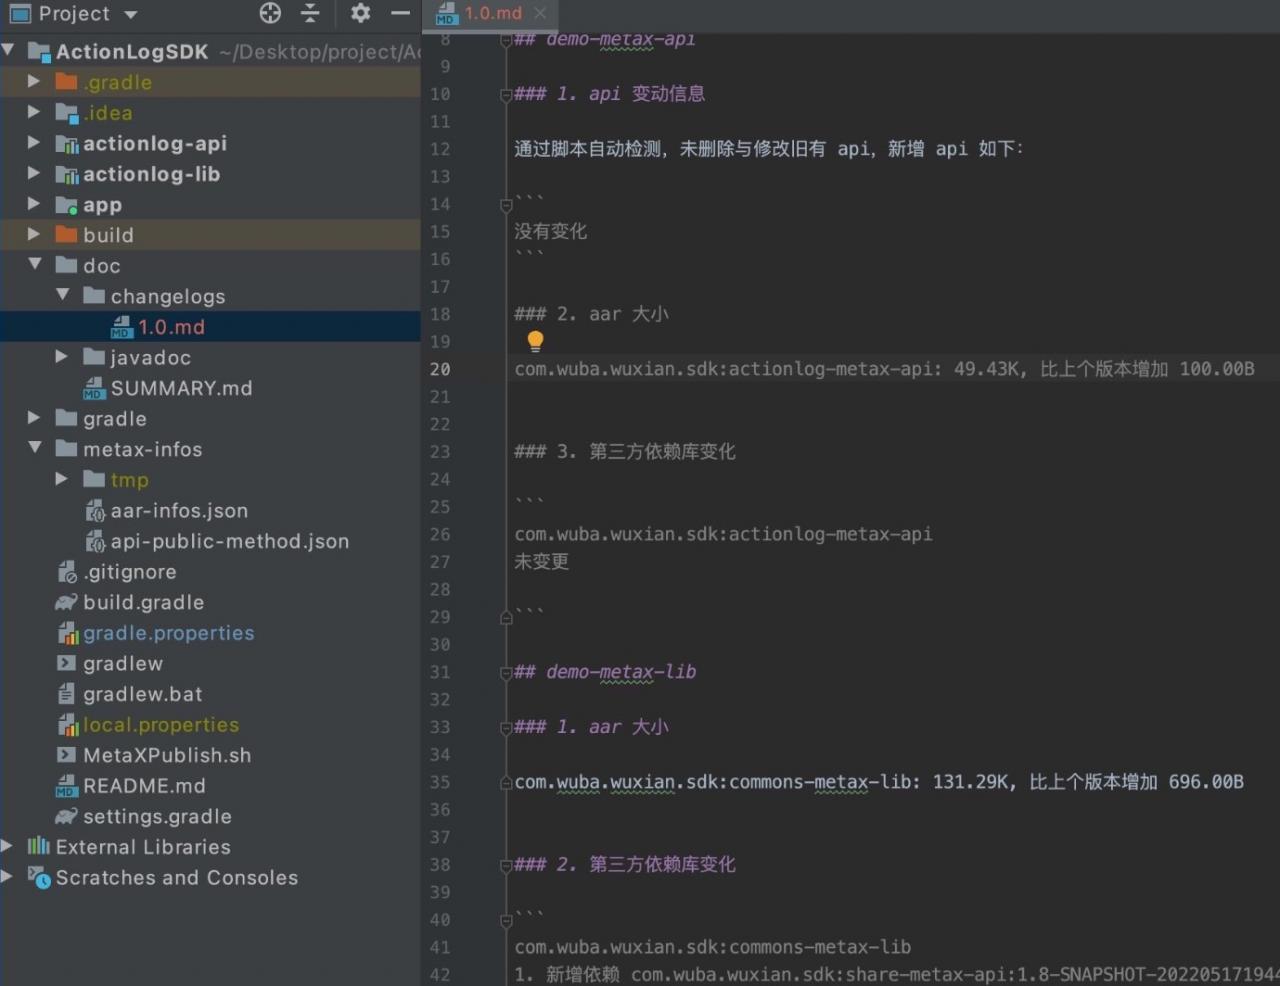Image resolution: width=1280 pixels, height=986 pixels.
Task: Expand the Scratches and Consoles arrow
Action: 7,877
